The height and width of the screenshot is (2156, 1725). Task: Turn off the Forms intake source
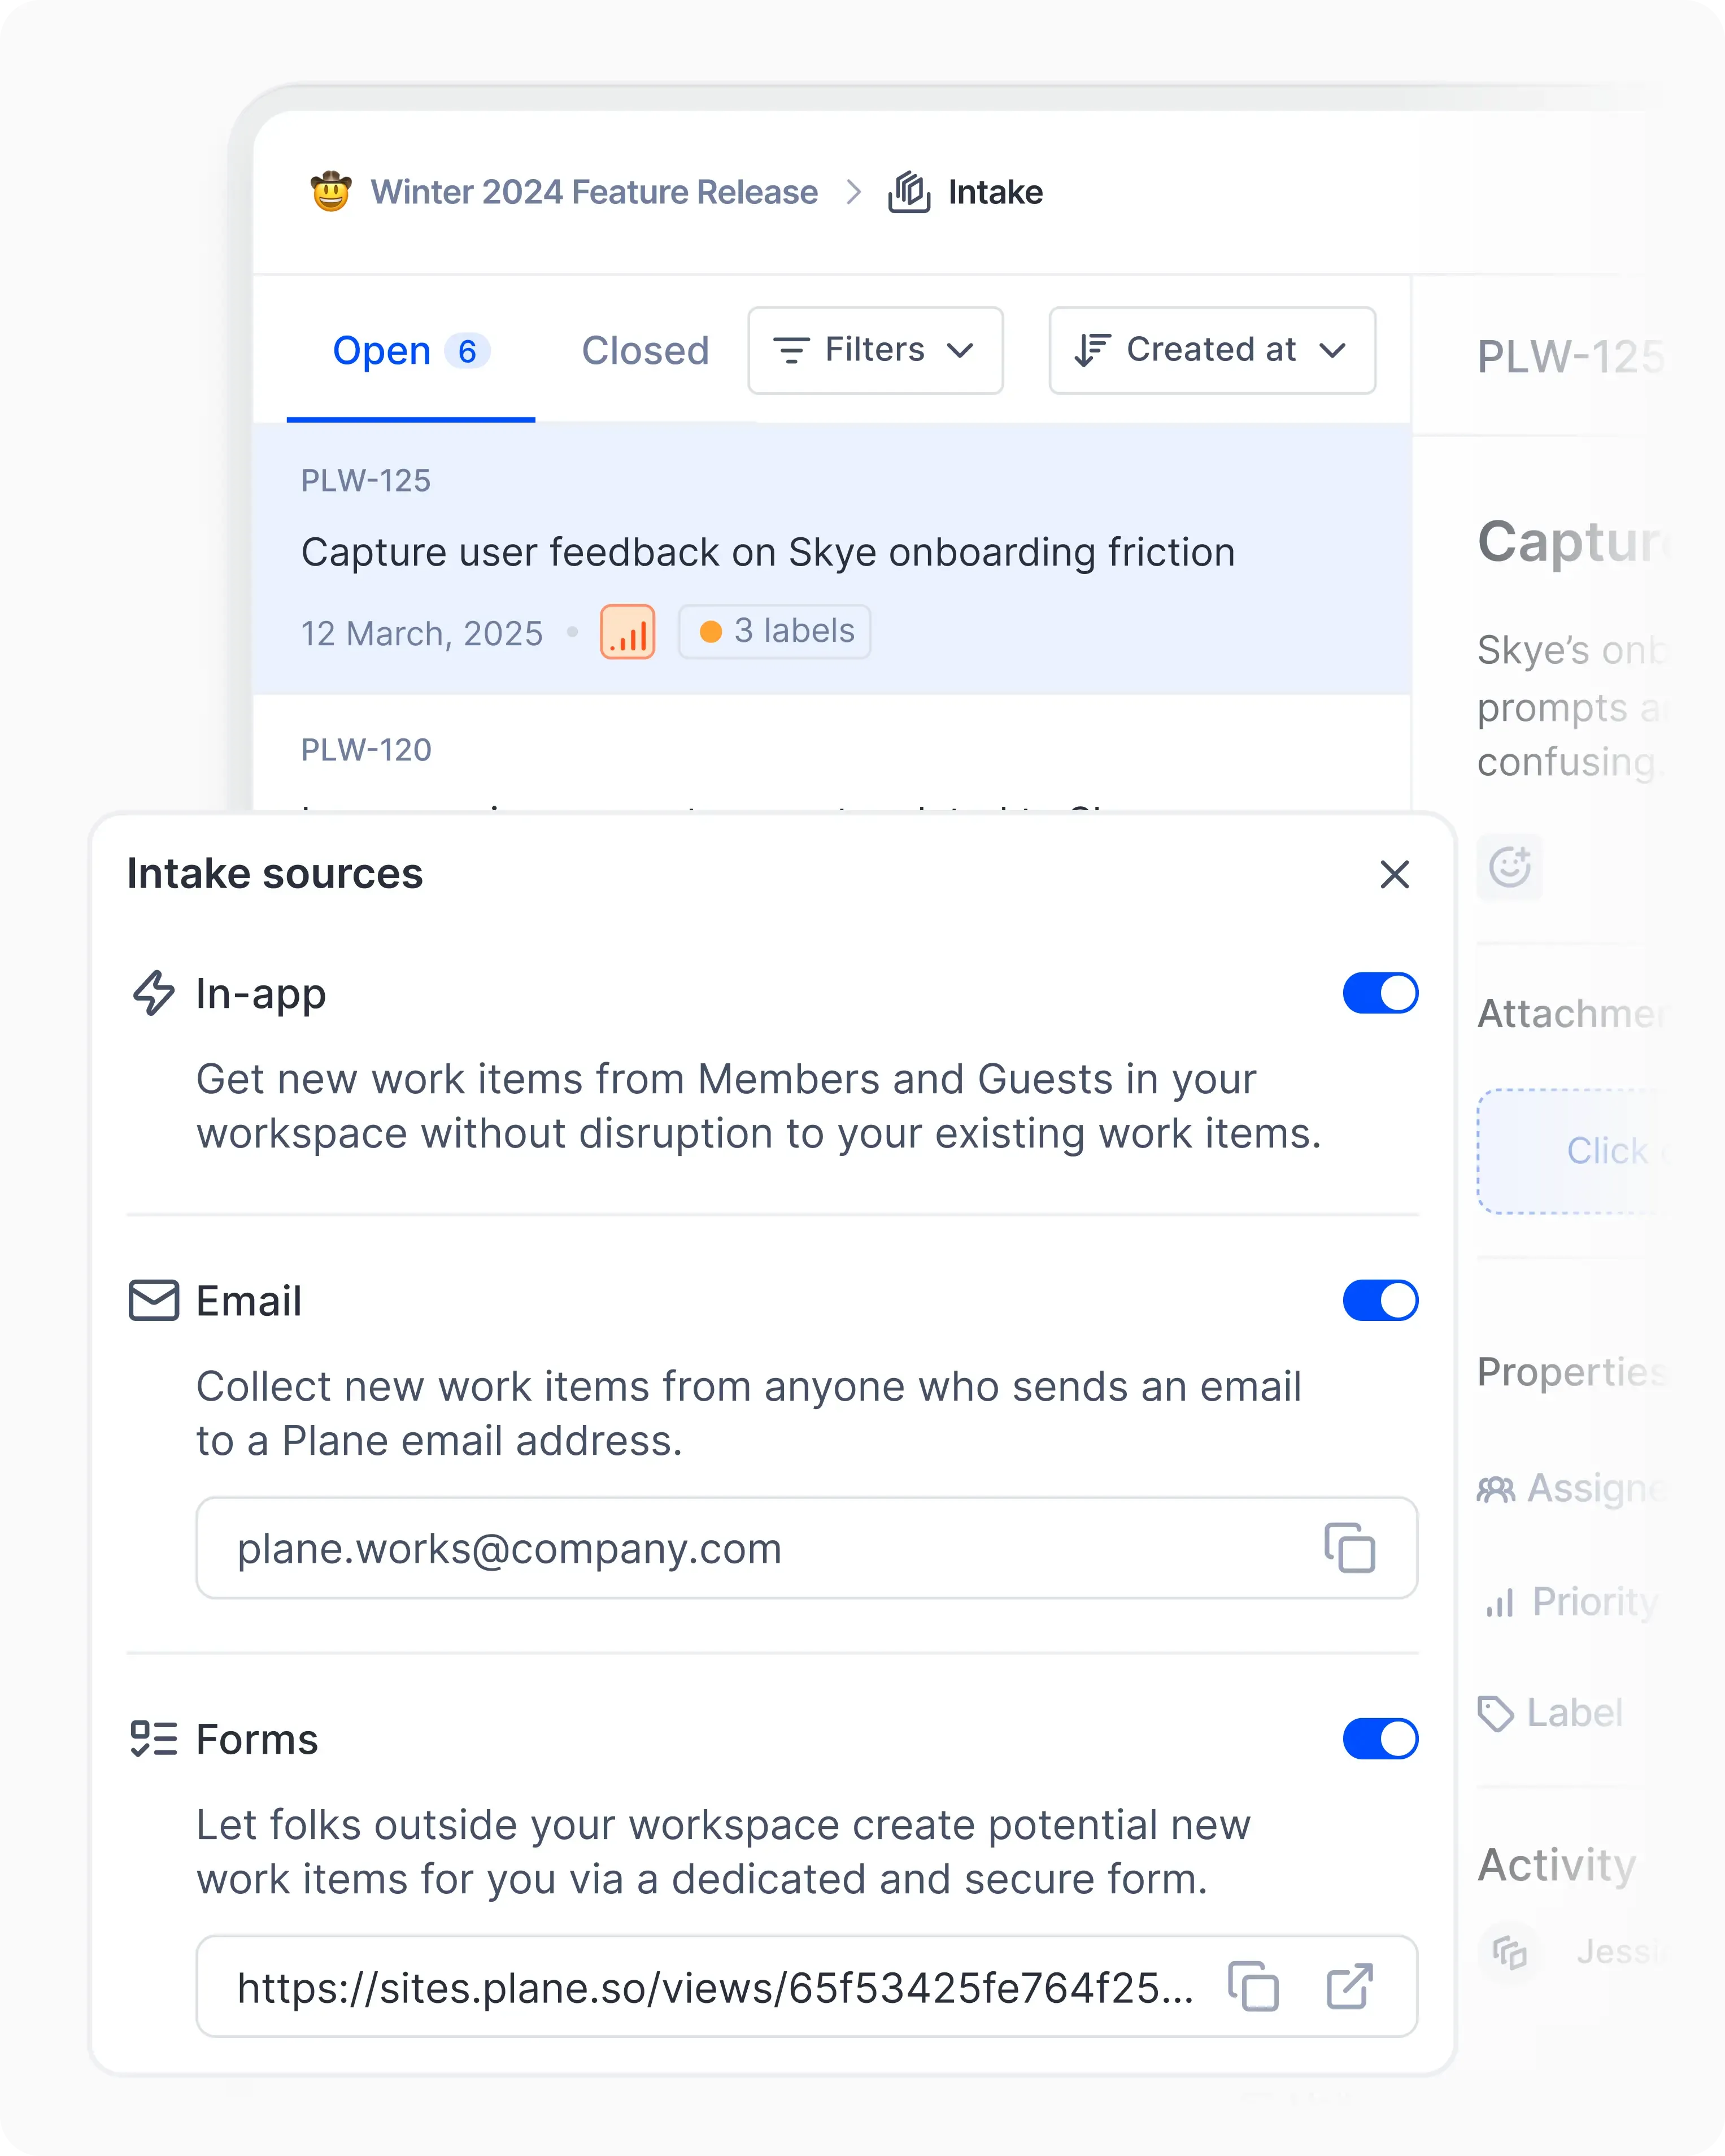[1380, 1739]
